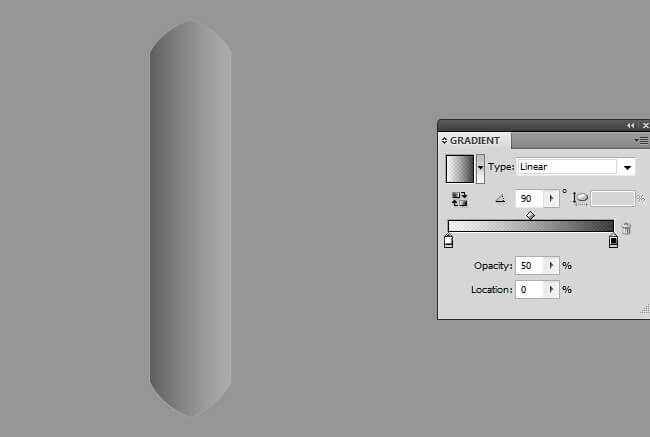Select the white left gradient stop
650x437 pixels.
coord(448,241)
